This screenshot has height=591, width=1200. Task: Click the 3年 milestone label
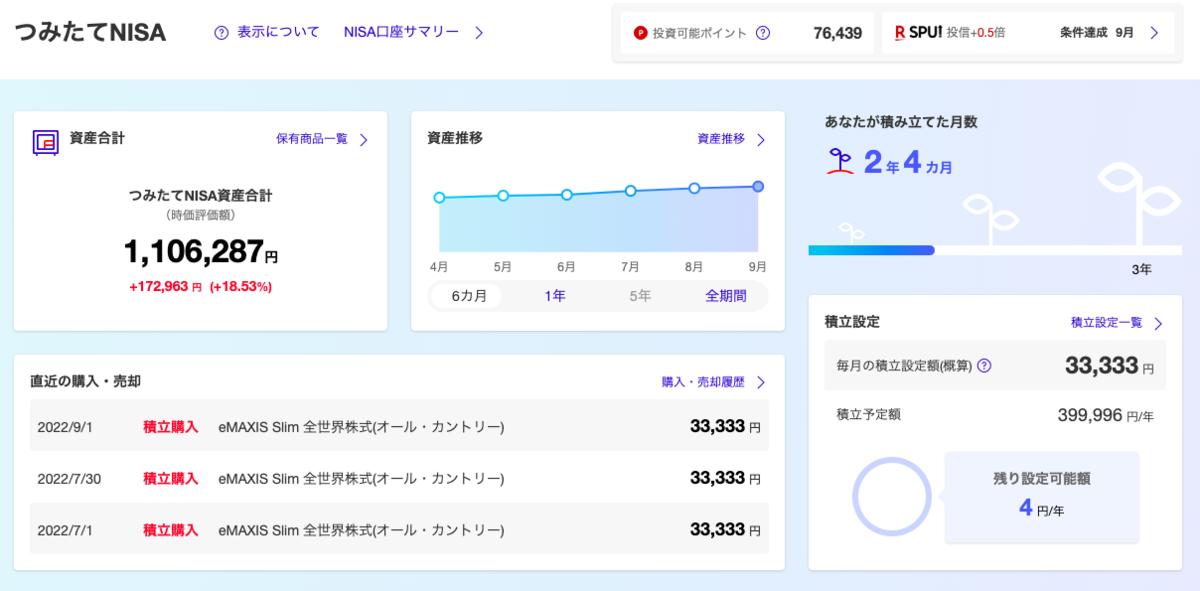pyautogui.click(x=1142, y=269)
